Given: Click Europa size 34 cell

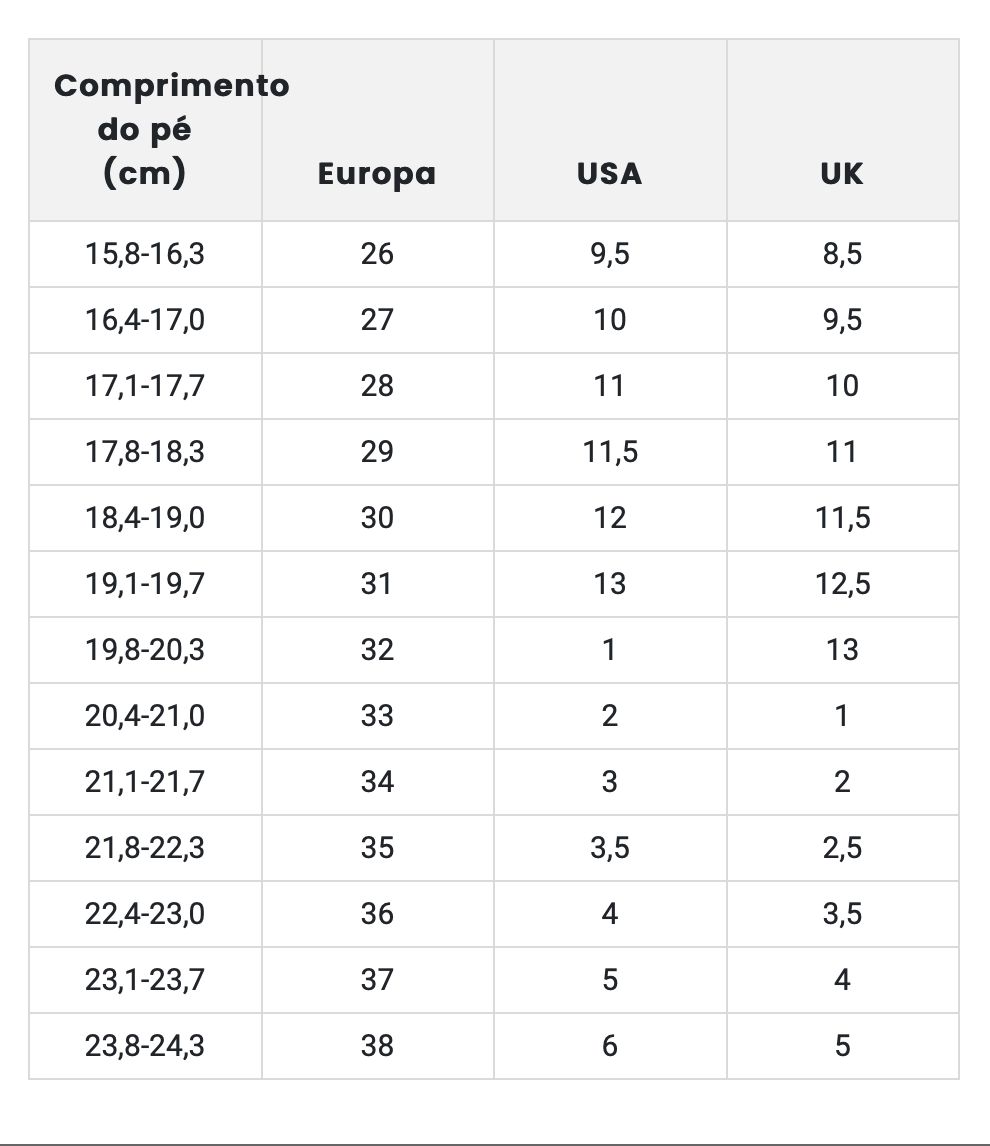Looking at the screenshot, I should [377, 782].
